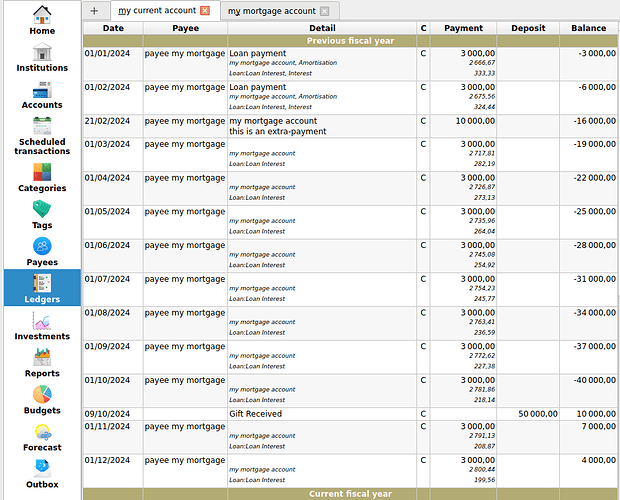Click the plus button to add tab
This screenshot has width=620, height=500.
[x=94, y=11]
